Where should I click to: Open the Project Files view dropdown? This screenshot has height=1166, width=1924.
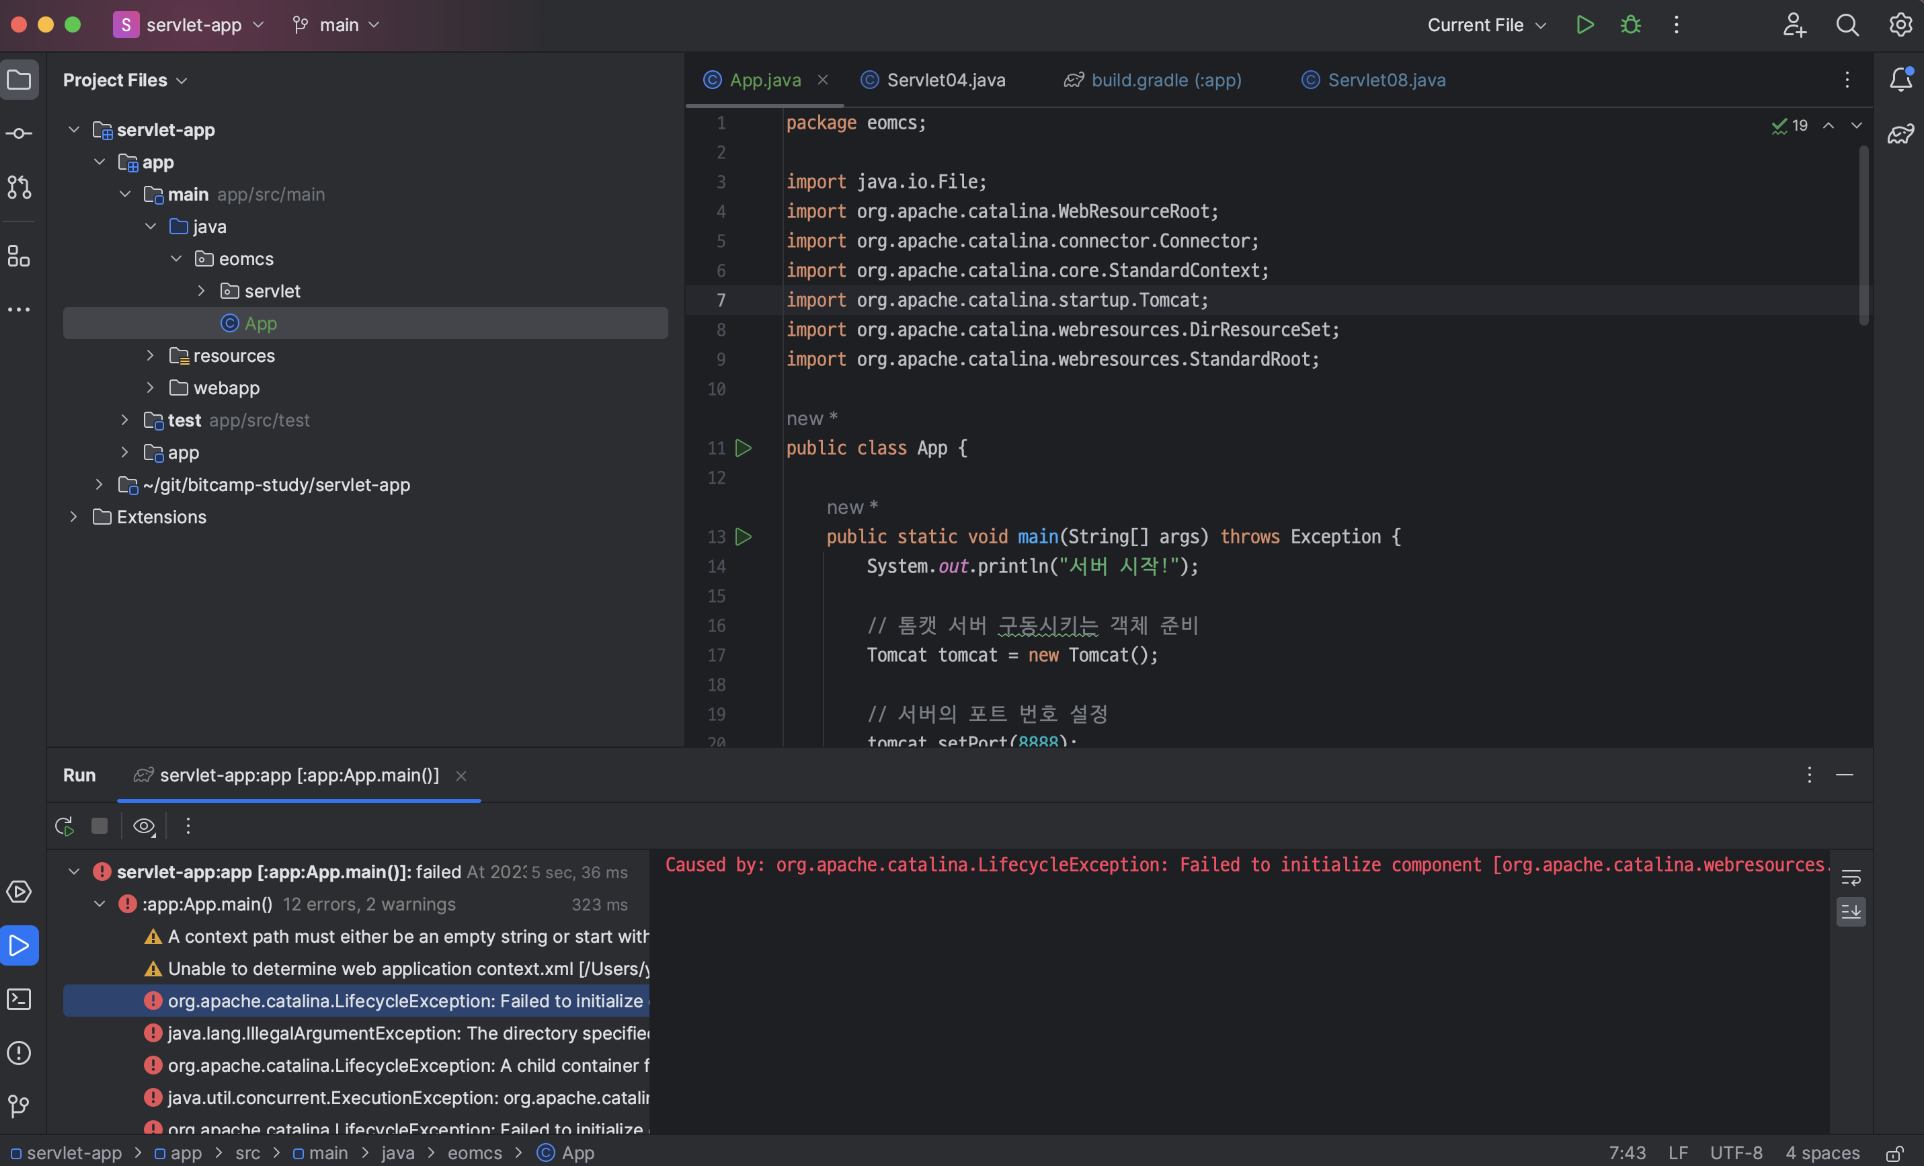pos(125,80)
